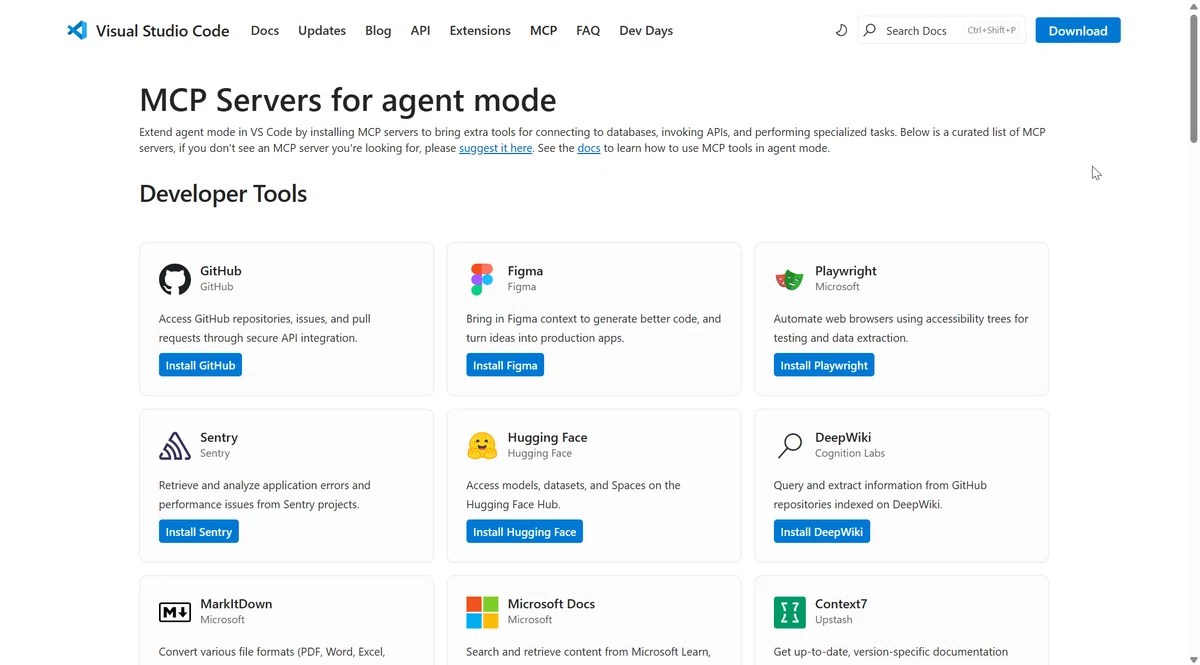Image resolution: width=1200 pixels, height=665 pixels.
Task: Click the Playwright masks icon
Action: 789,279
